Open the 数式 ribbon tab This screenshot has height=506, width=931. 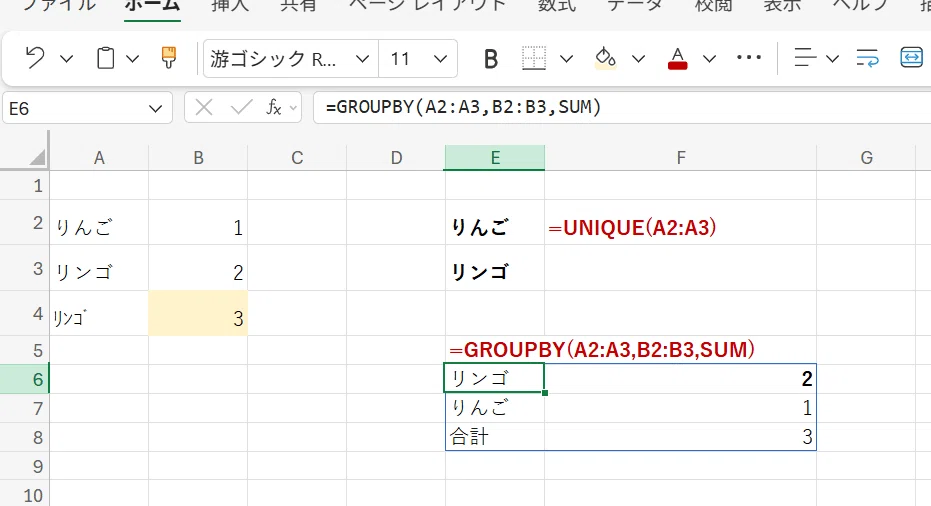[556, 6]
